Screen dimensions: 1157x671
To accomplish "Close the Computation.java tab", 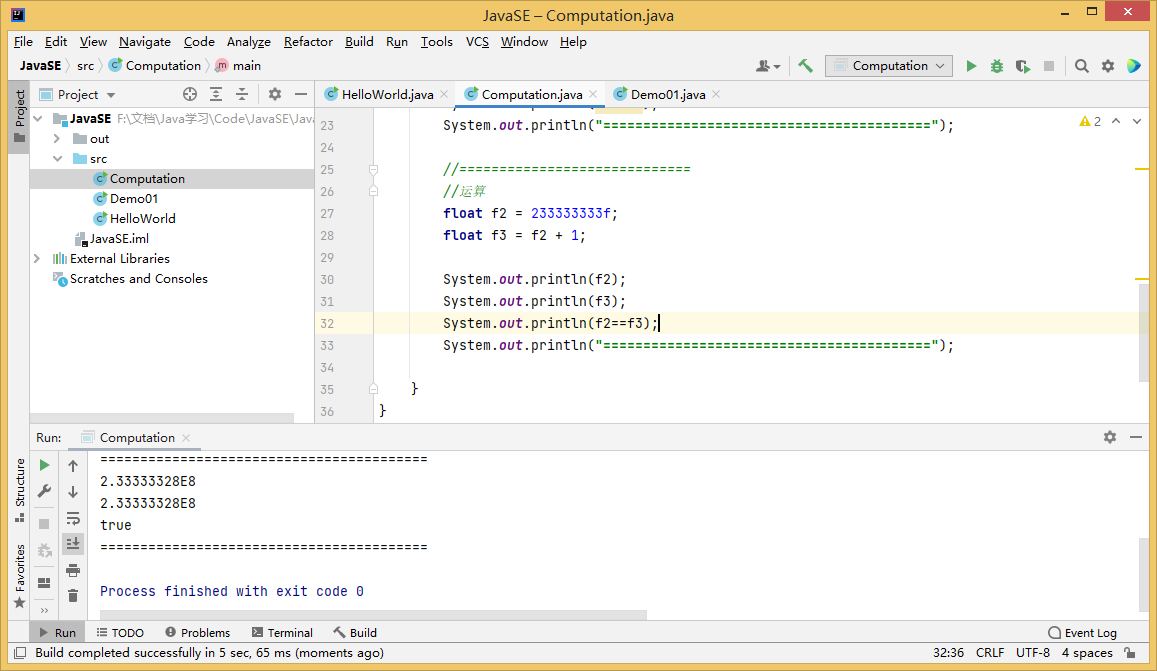I will (593, 94).
